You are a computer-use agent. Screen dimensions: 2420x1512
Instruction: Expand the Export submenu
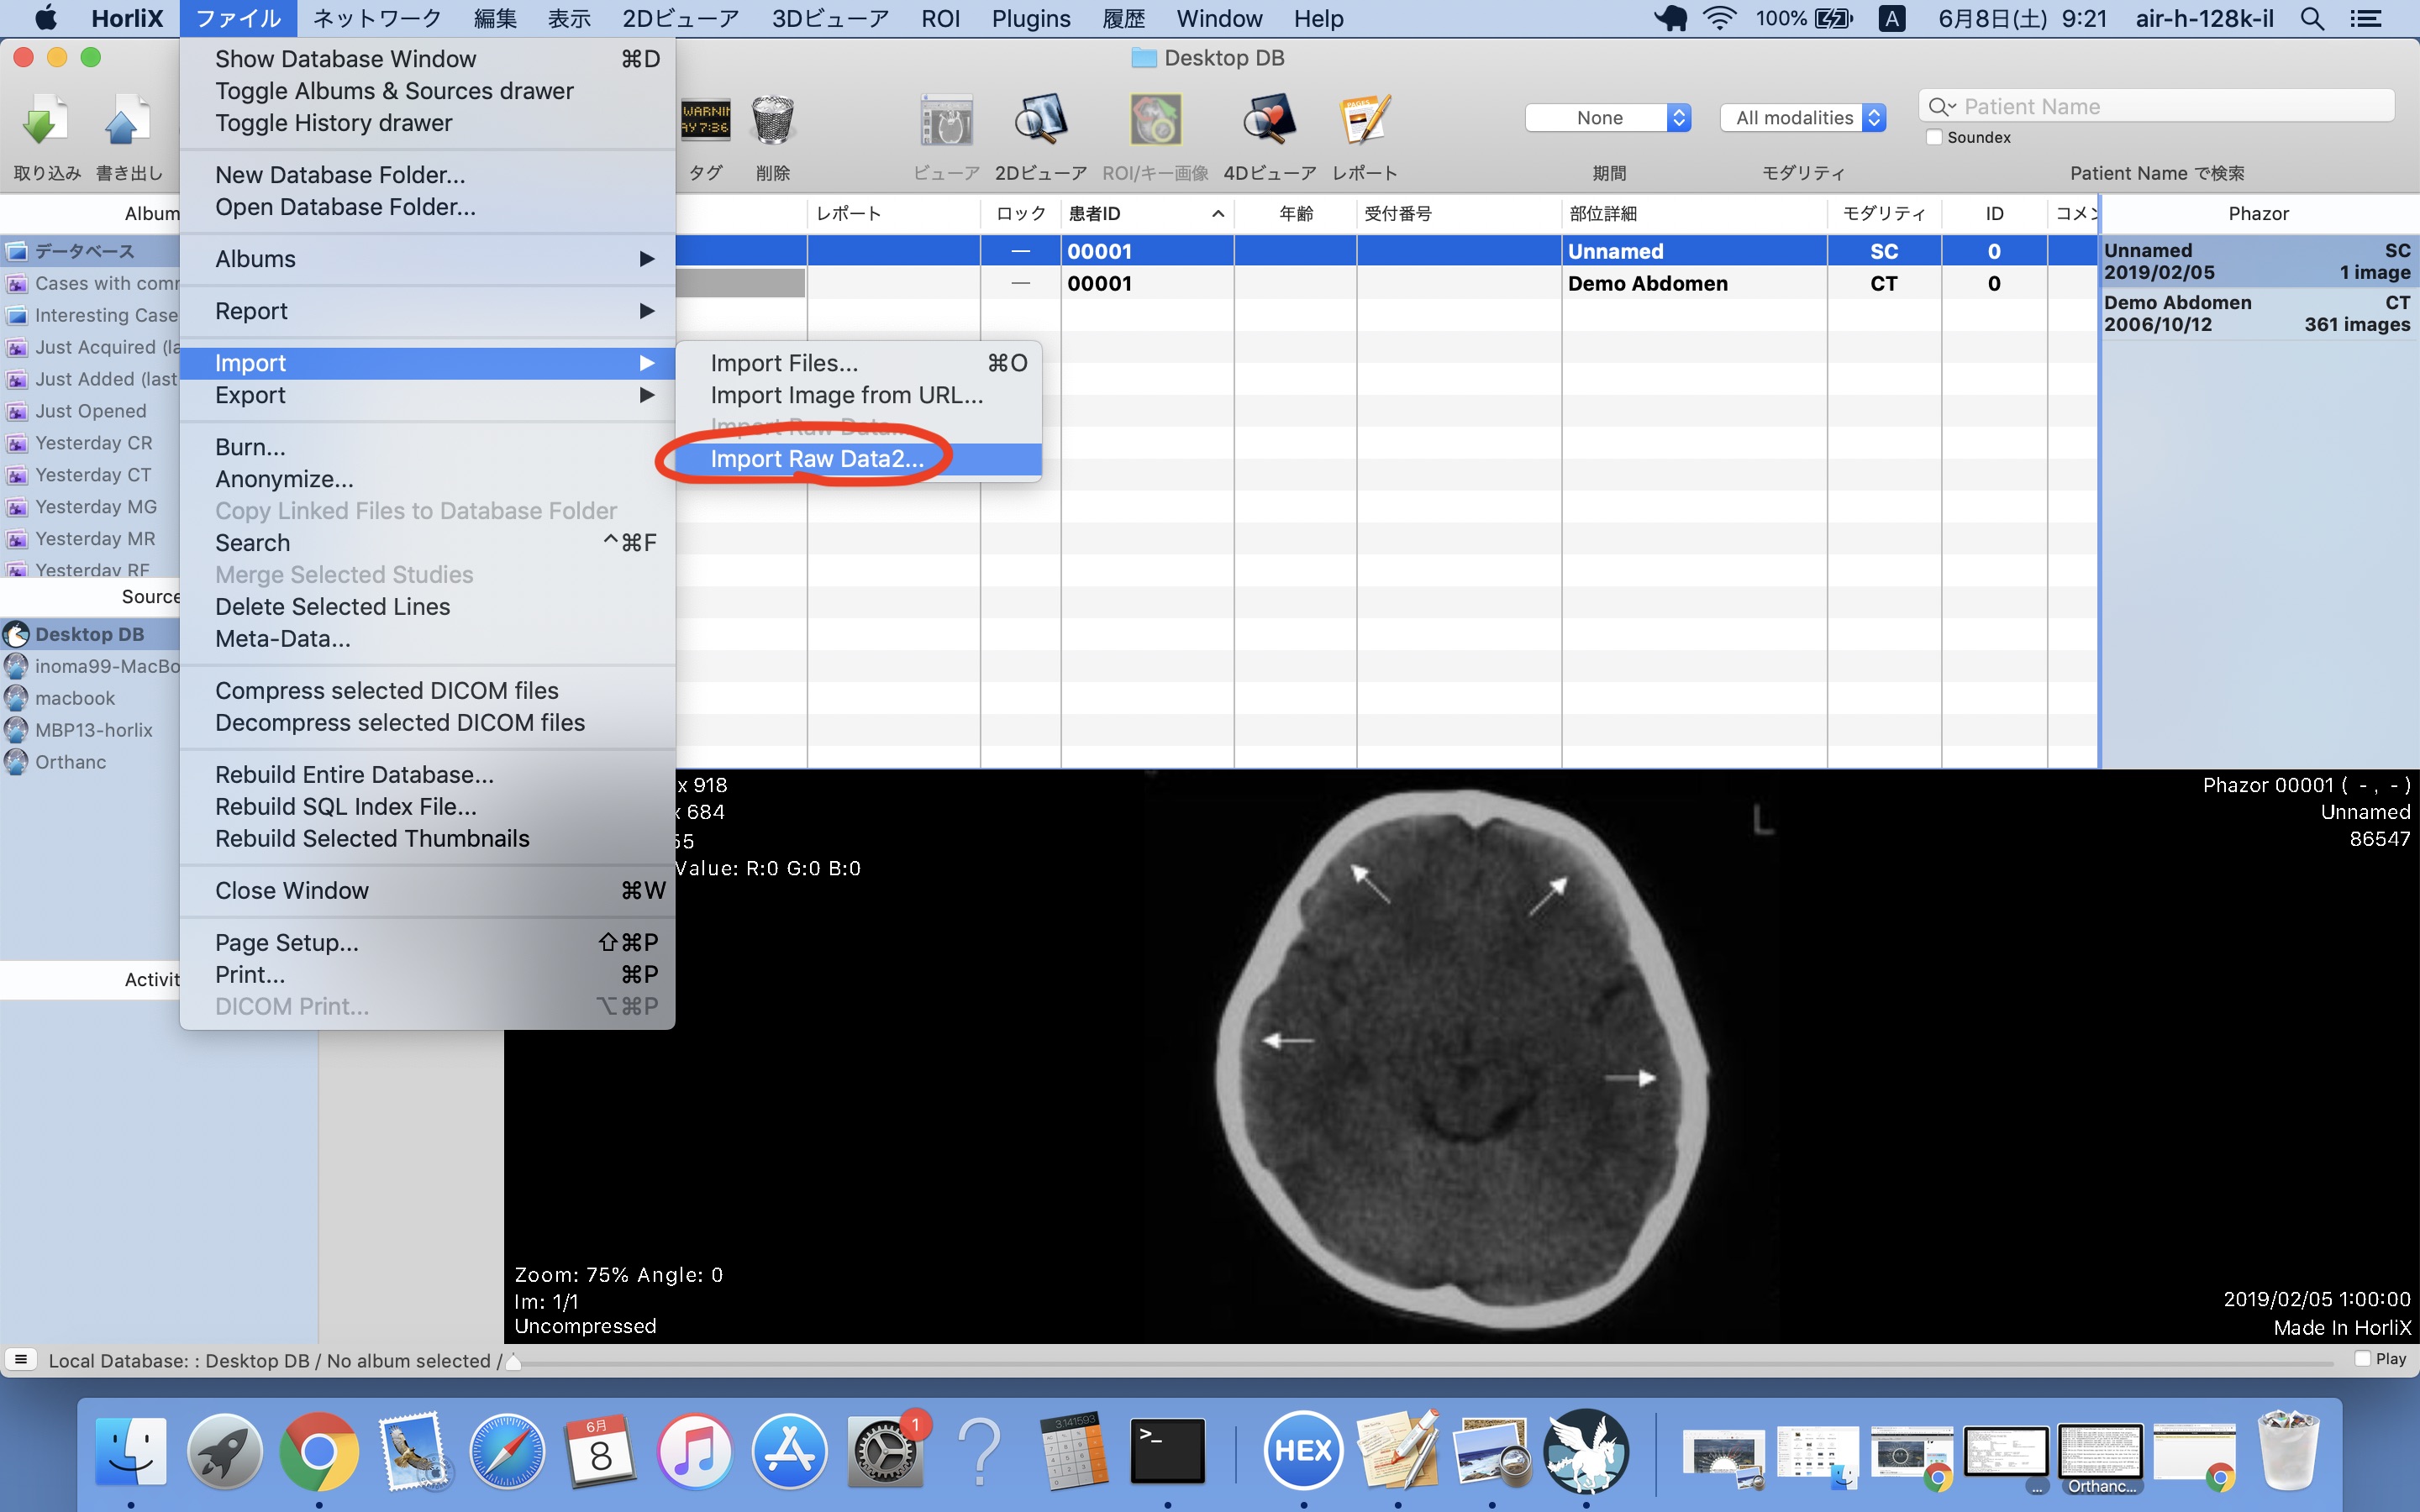tap(428, 395)
